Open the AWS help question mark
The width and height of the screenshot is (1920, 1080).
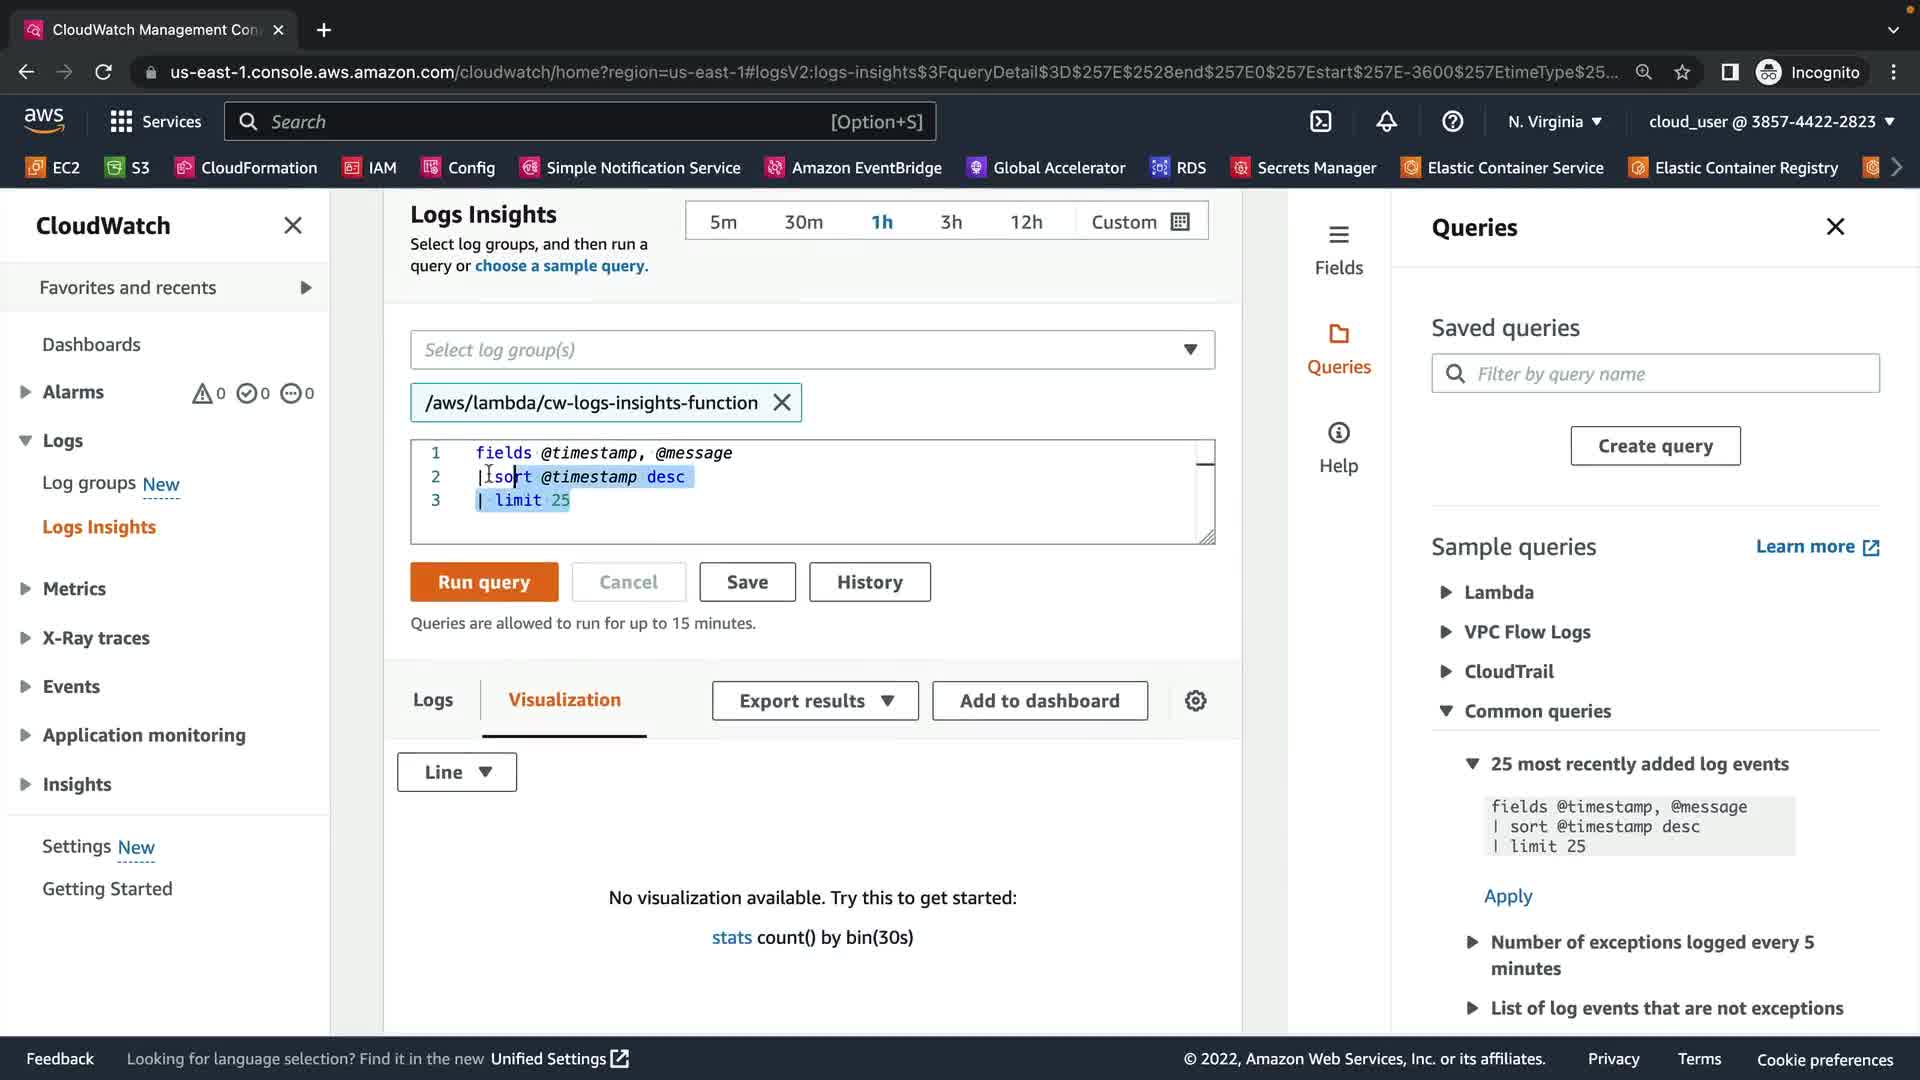tap(1452, 122)
